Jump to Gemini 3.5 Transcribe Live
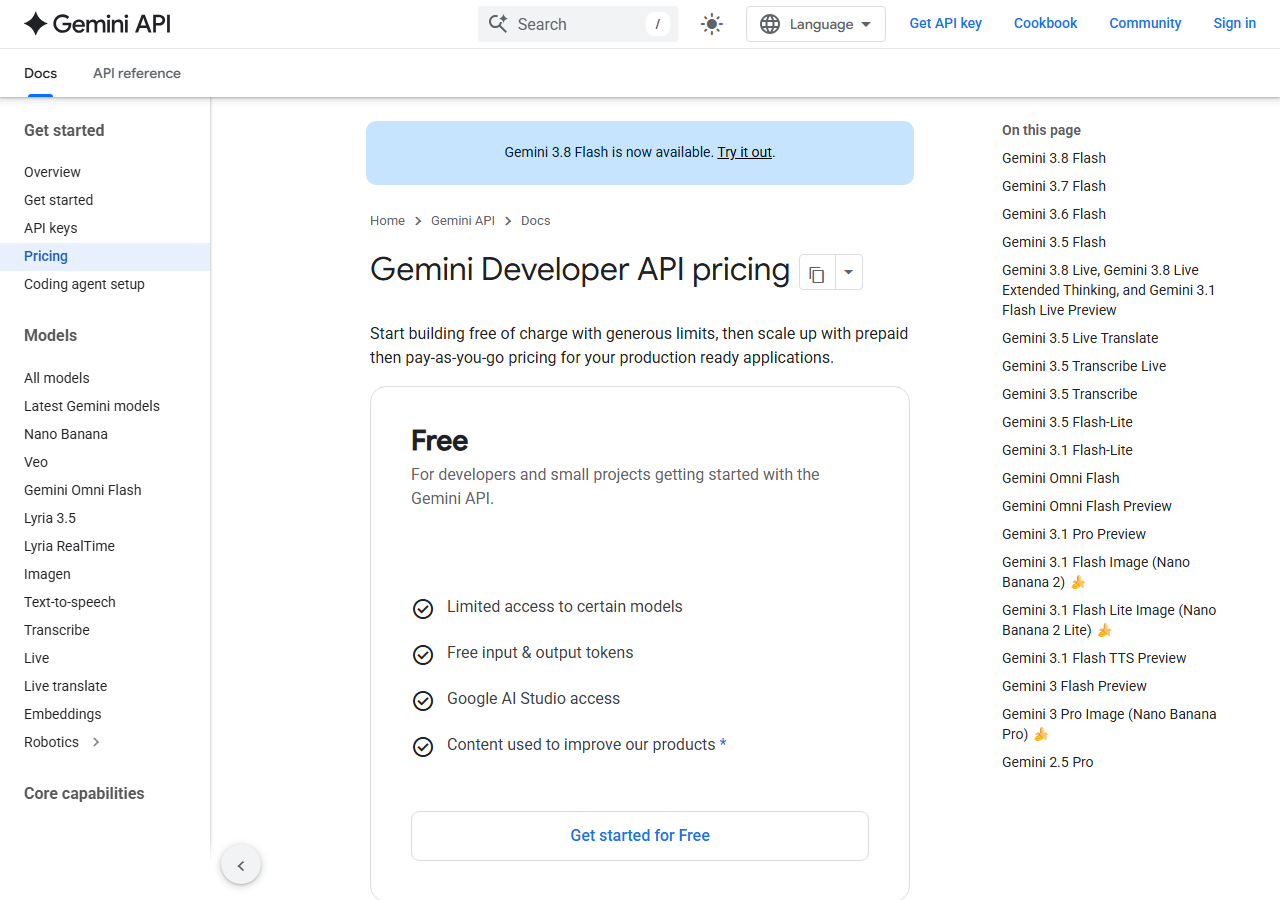1280x900 pixels. click(1084, 366)
